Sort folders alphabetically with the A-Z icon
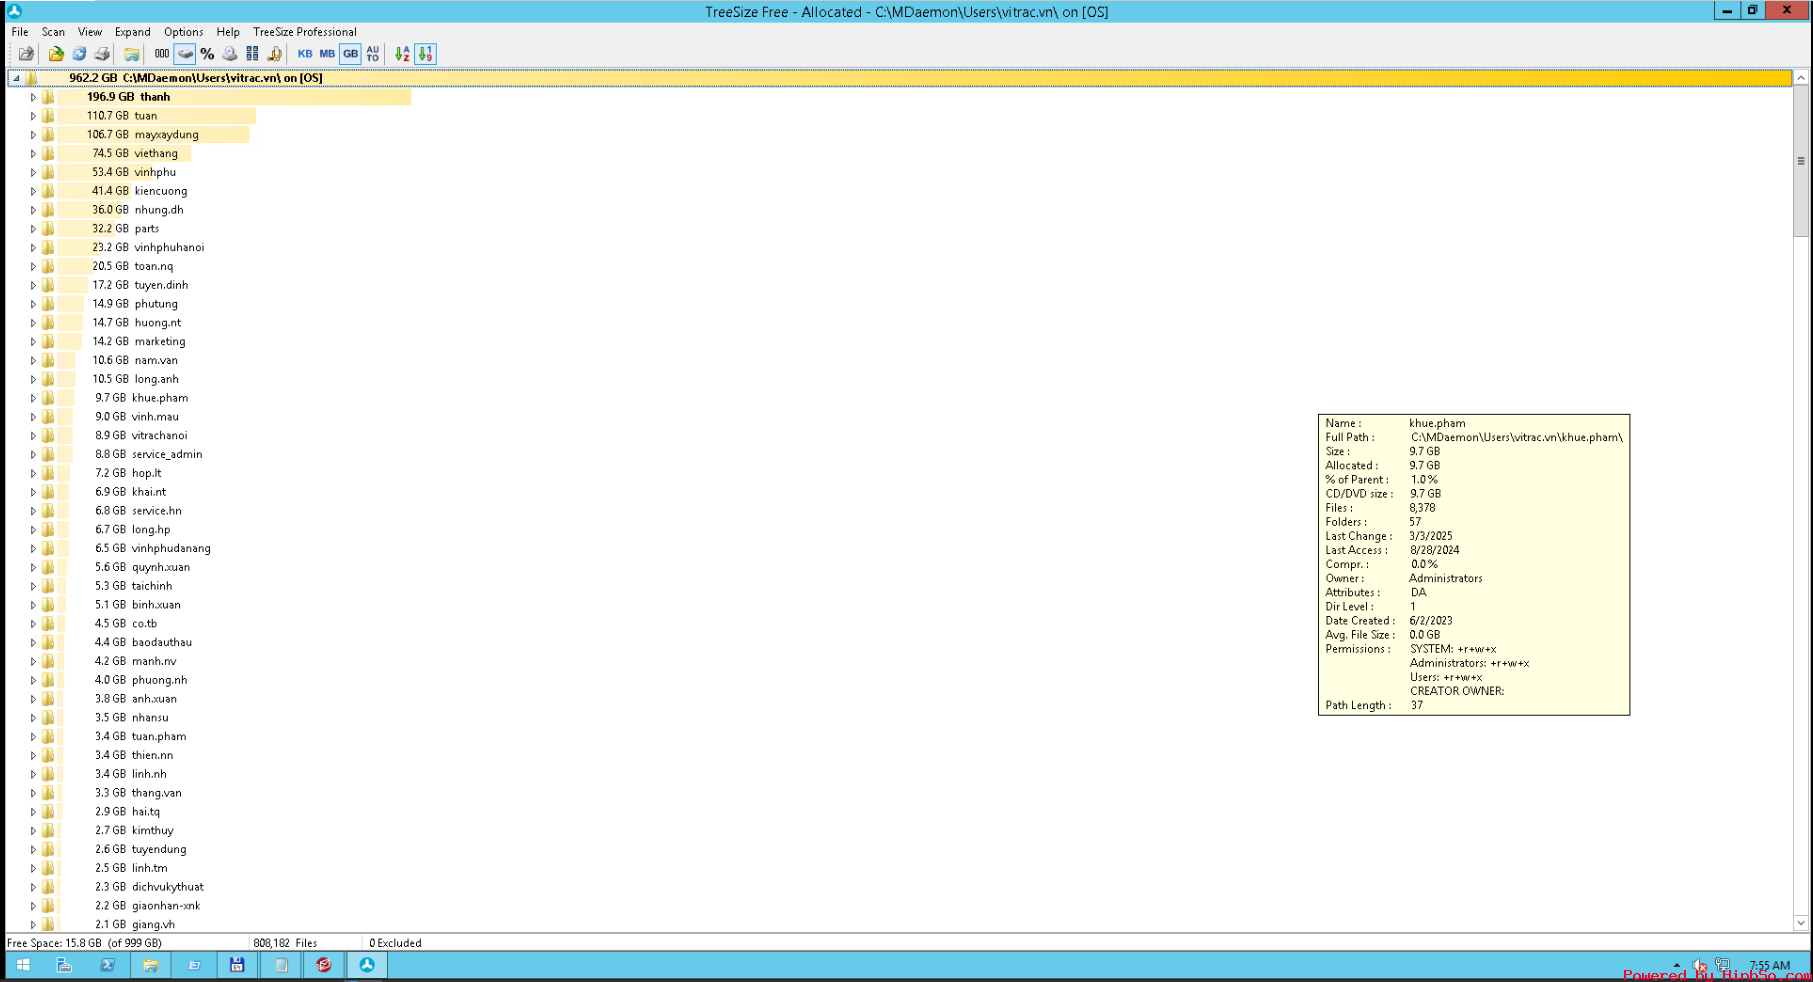 tap(402, 54)
